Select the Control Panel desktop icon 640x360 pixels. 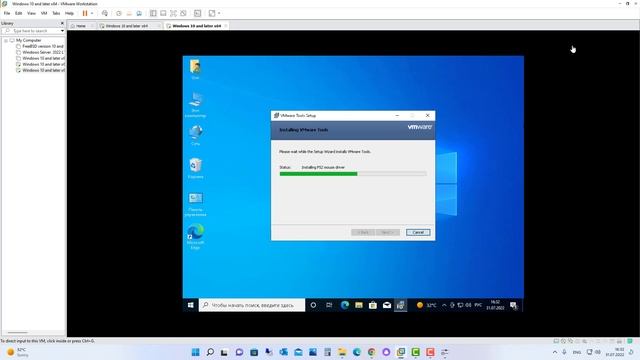pyautogui.click(x=196, y=204)
